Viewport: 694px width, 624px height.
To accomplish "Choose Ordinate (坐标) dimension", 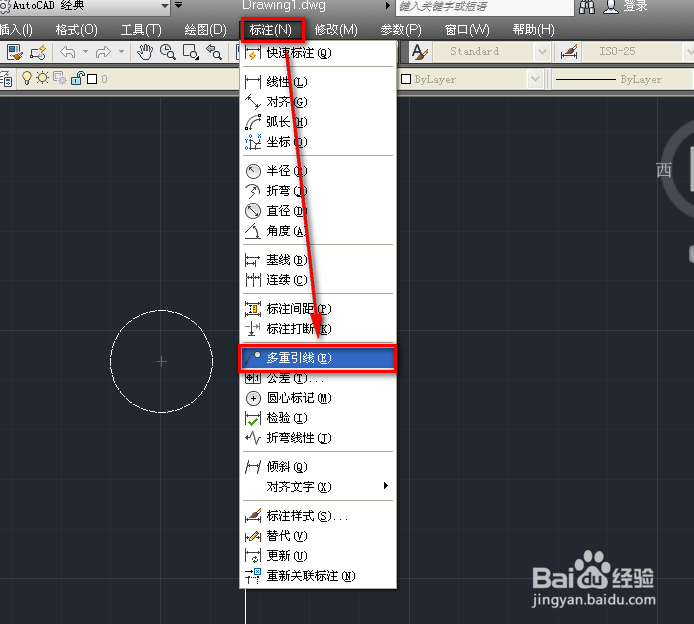I will [318, 142].
